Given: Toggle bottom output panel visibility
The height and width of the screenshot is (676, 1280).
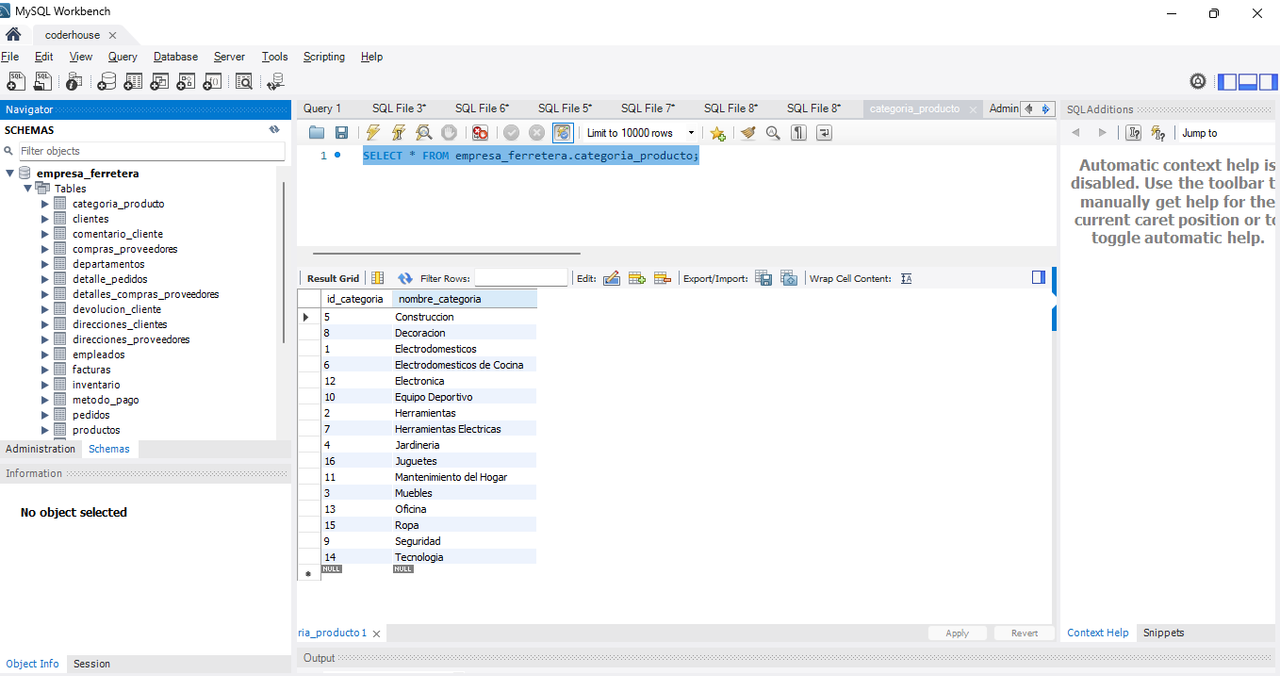Looking at the screenshot, I should pos(1247,81).
